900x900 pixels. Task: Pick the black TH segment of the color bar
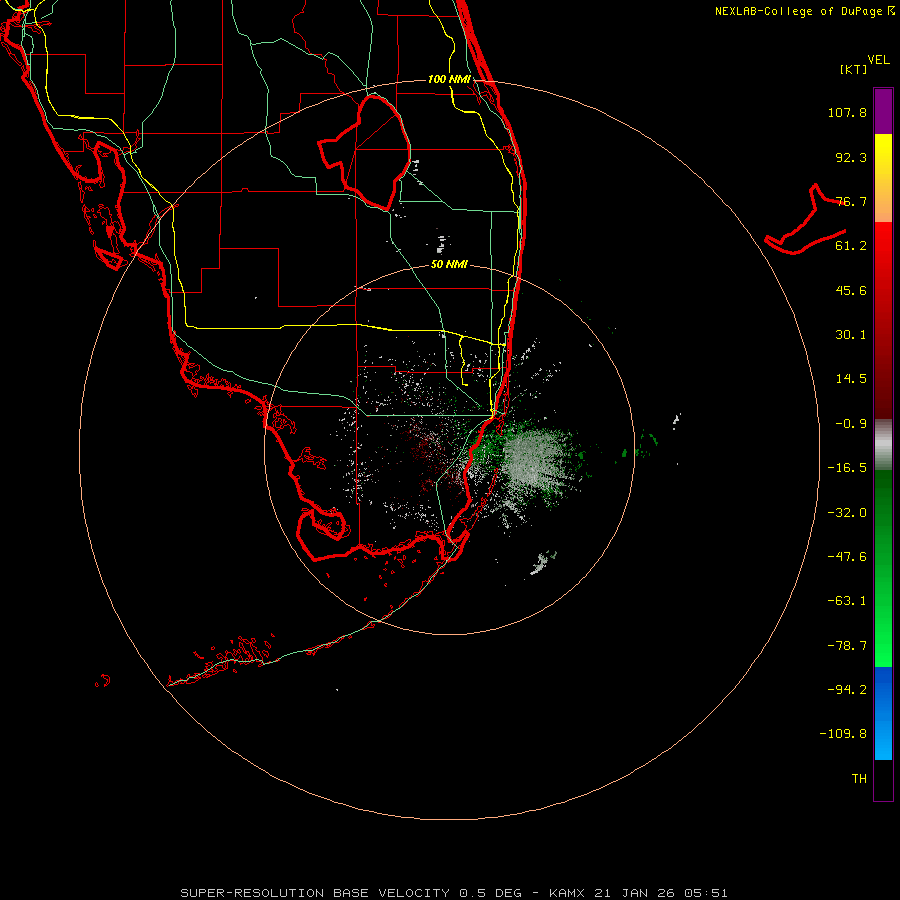[x=883, y=779]
